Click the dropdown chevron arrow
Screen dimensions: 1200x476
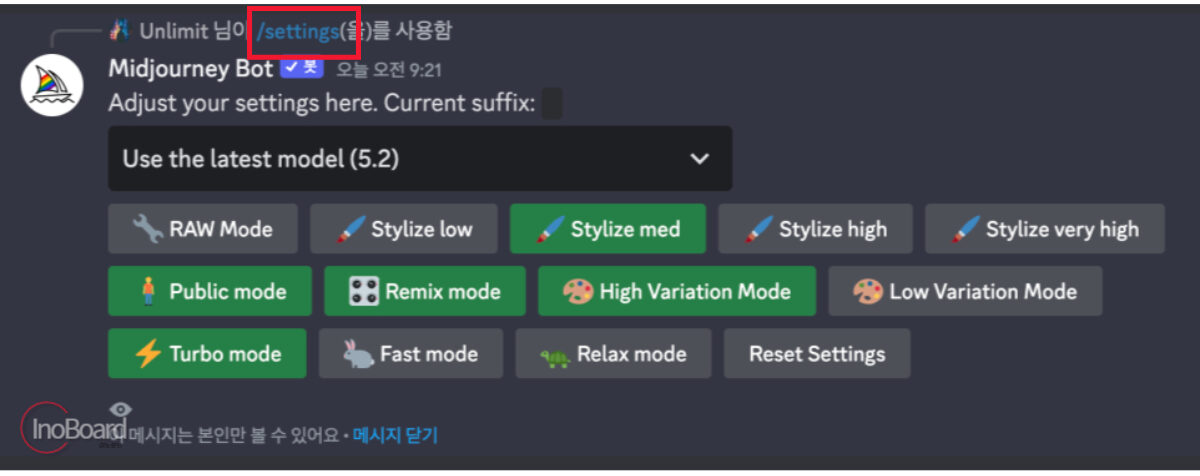point(700,158)
